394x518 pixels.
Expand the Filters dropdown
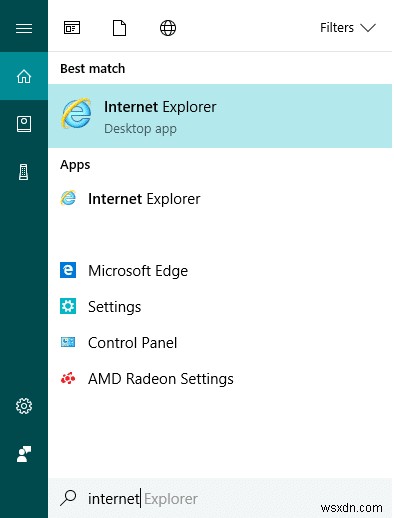(x=348, y=28)
